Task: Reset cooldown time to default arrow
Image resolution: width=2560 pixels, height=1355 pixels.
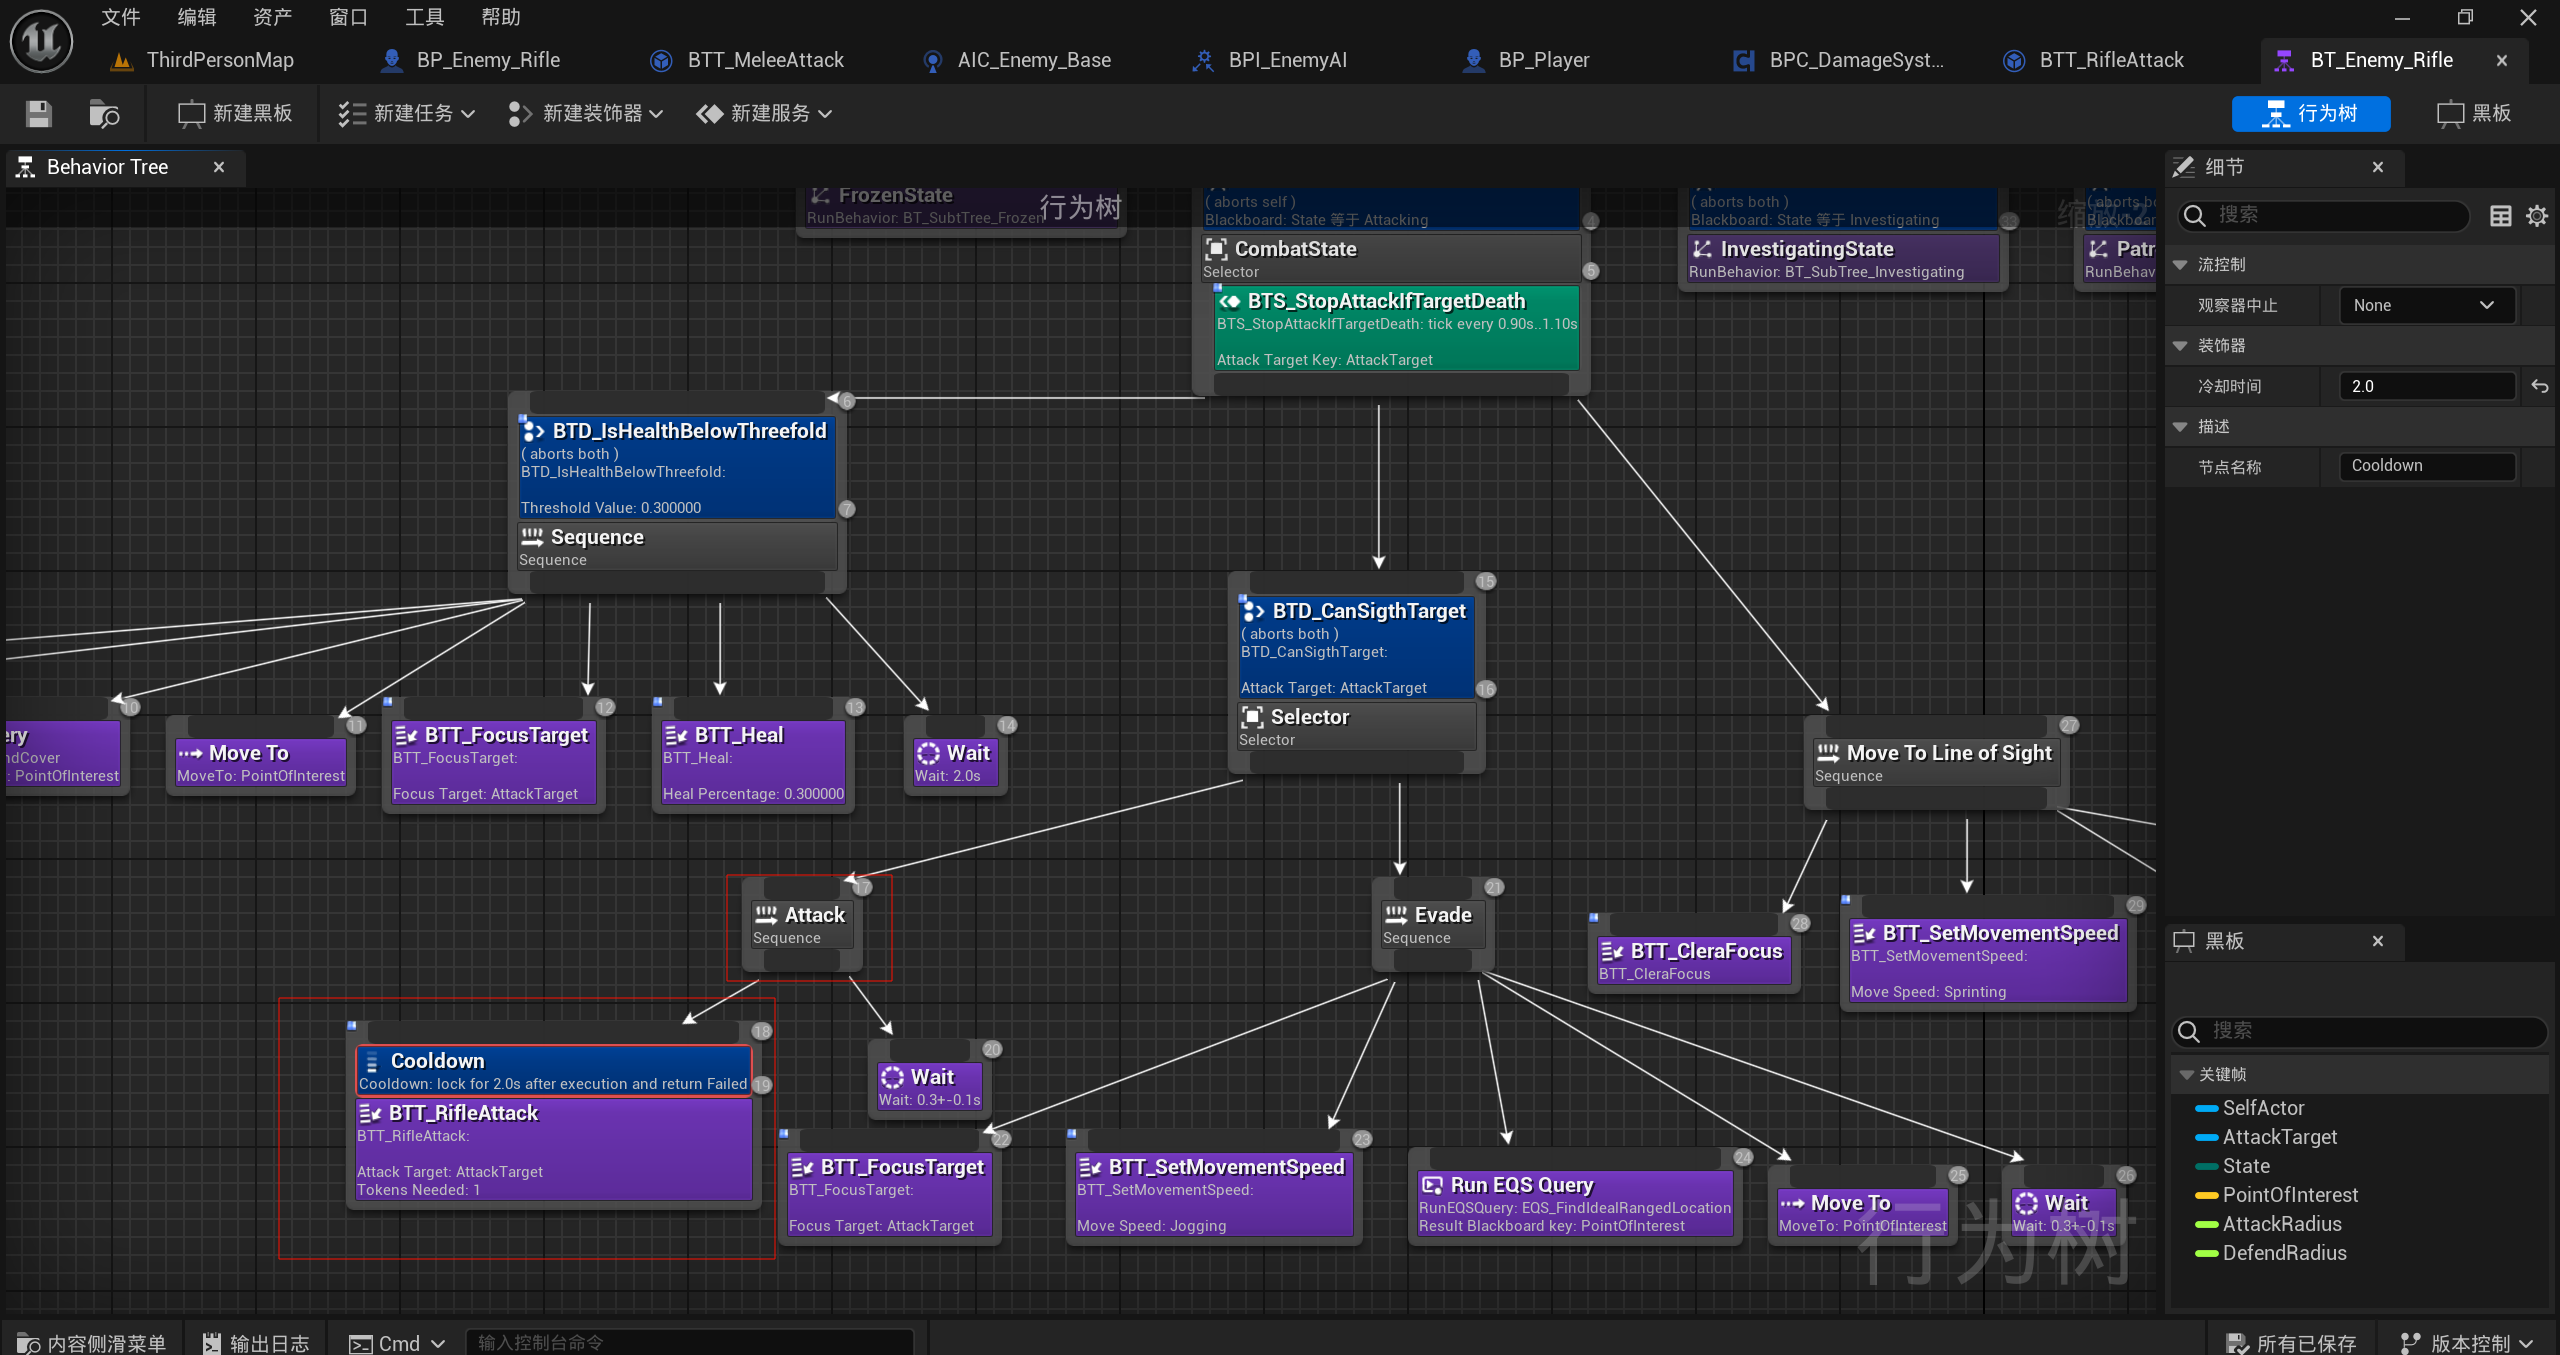Action: (2539, 387)
